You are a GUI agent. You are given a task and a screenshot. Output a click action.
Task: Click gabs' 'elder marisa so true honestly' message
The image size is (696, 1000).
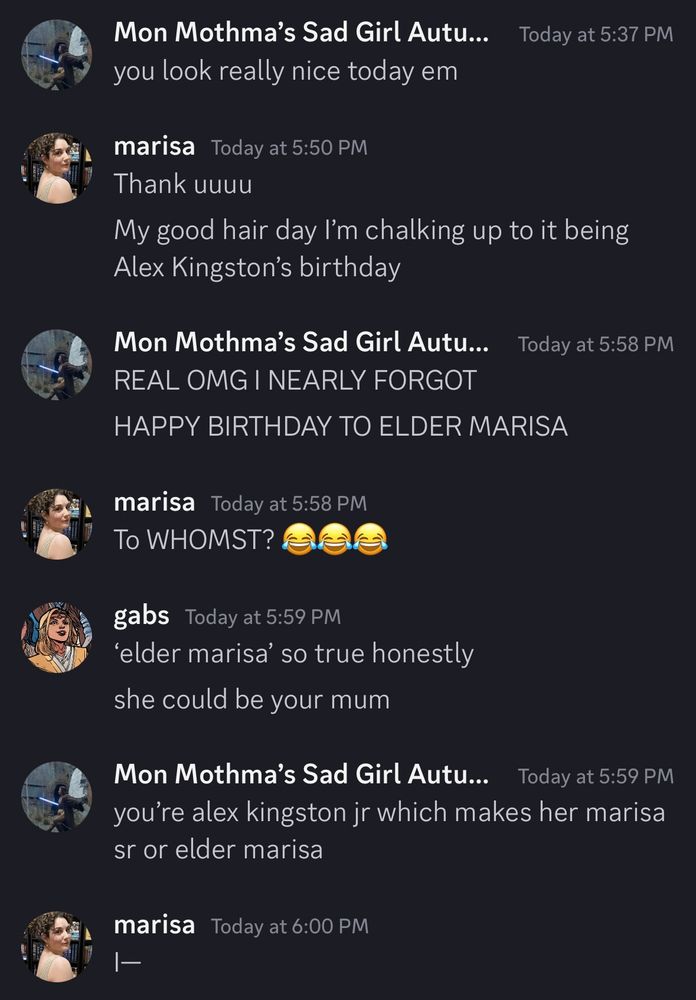click(293, 654)
